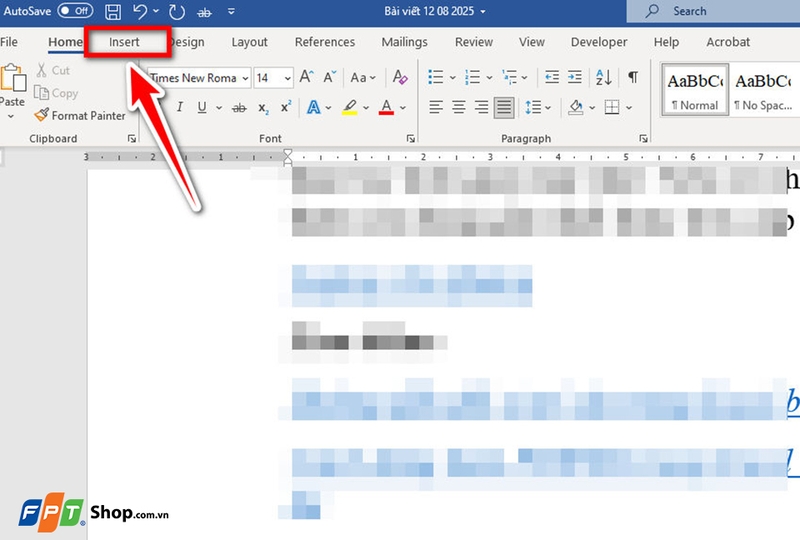The image size is (800, 540).
Task: Increase font size with the grow icon
Action: pos(307,77)
